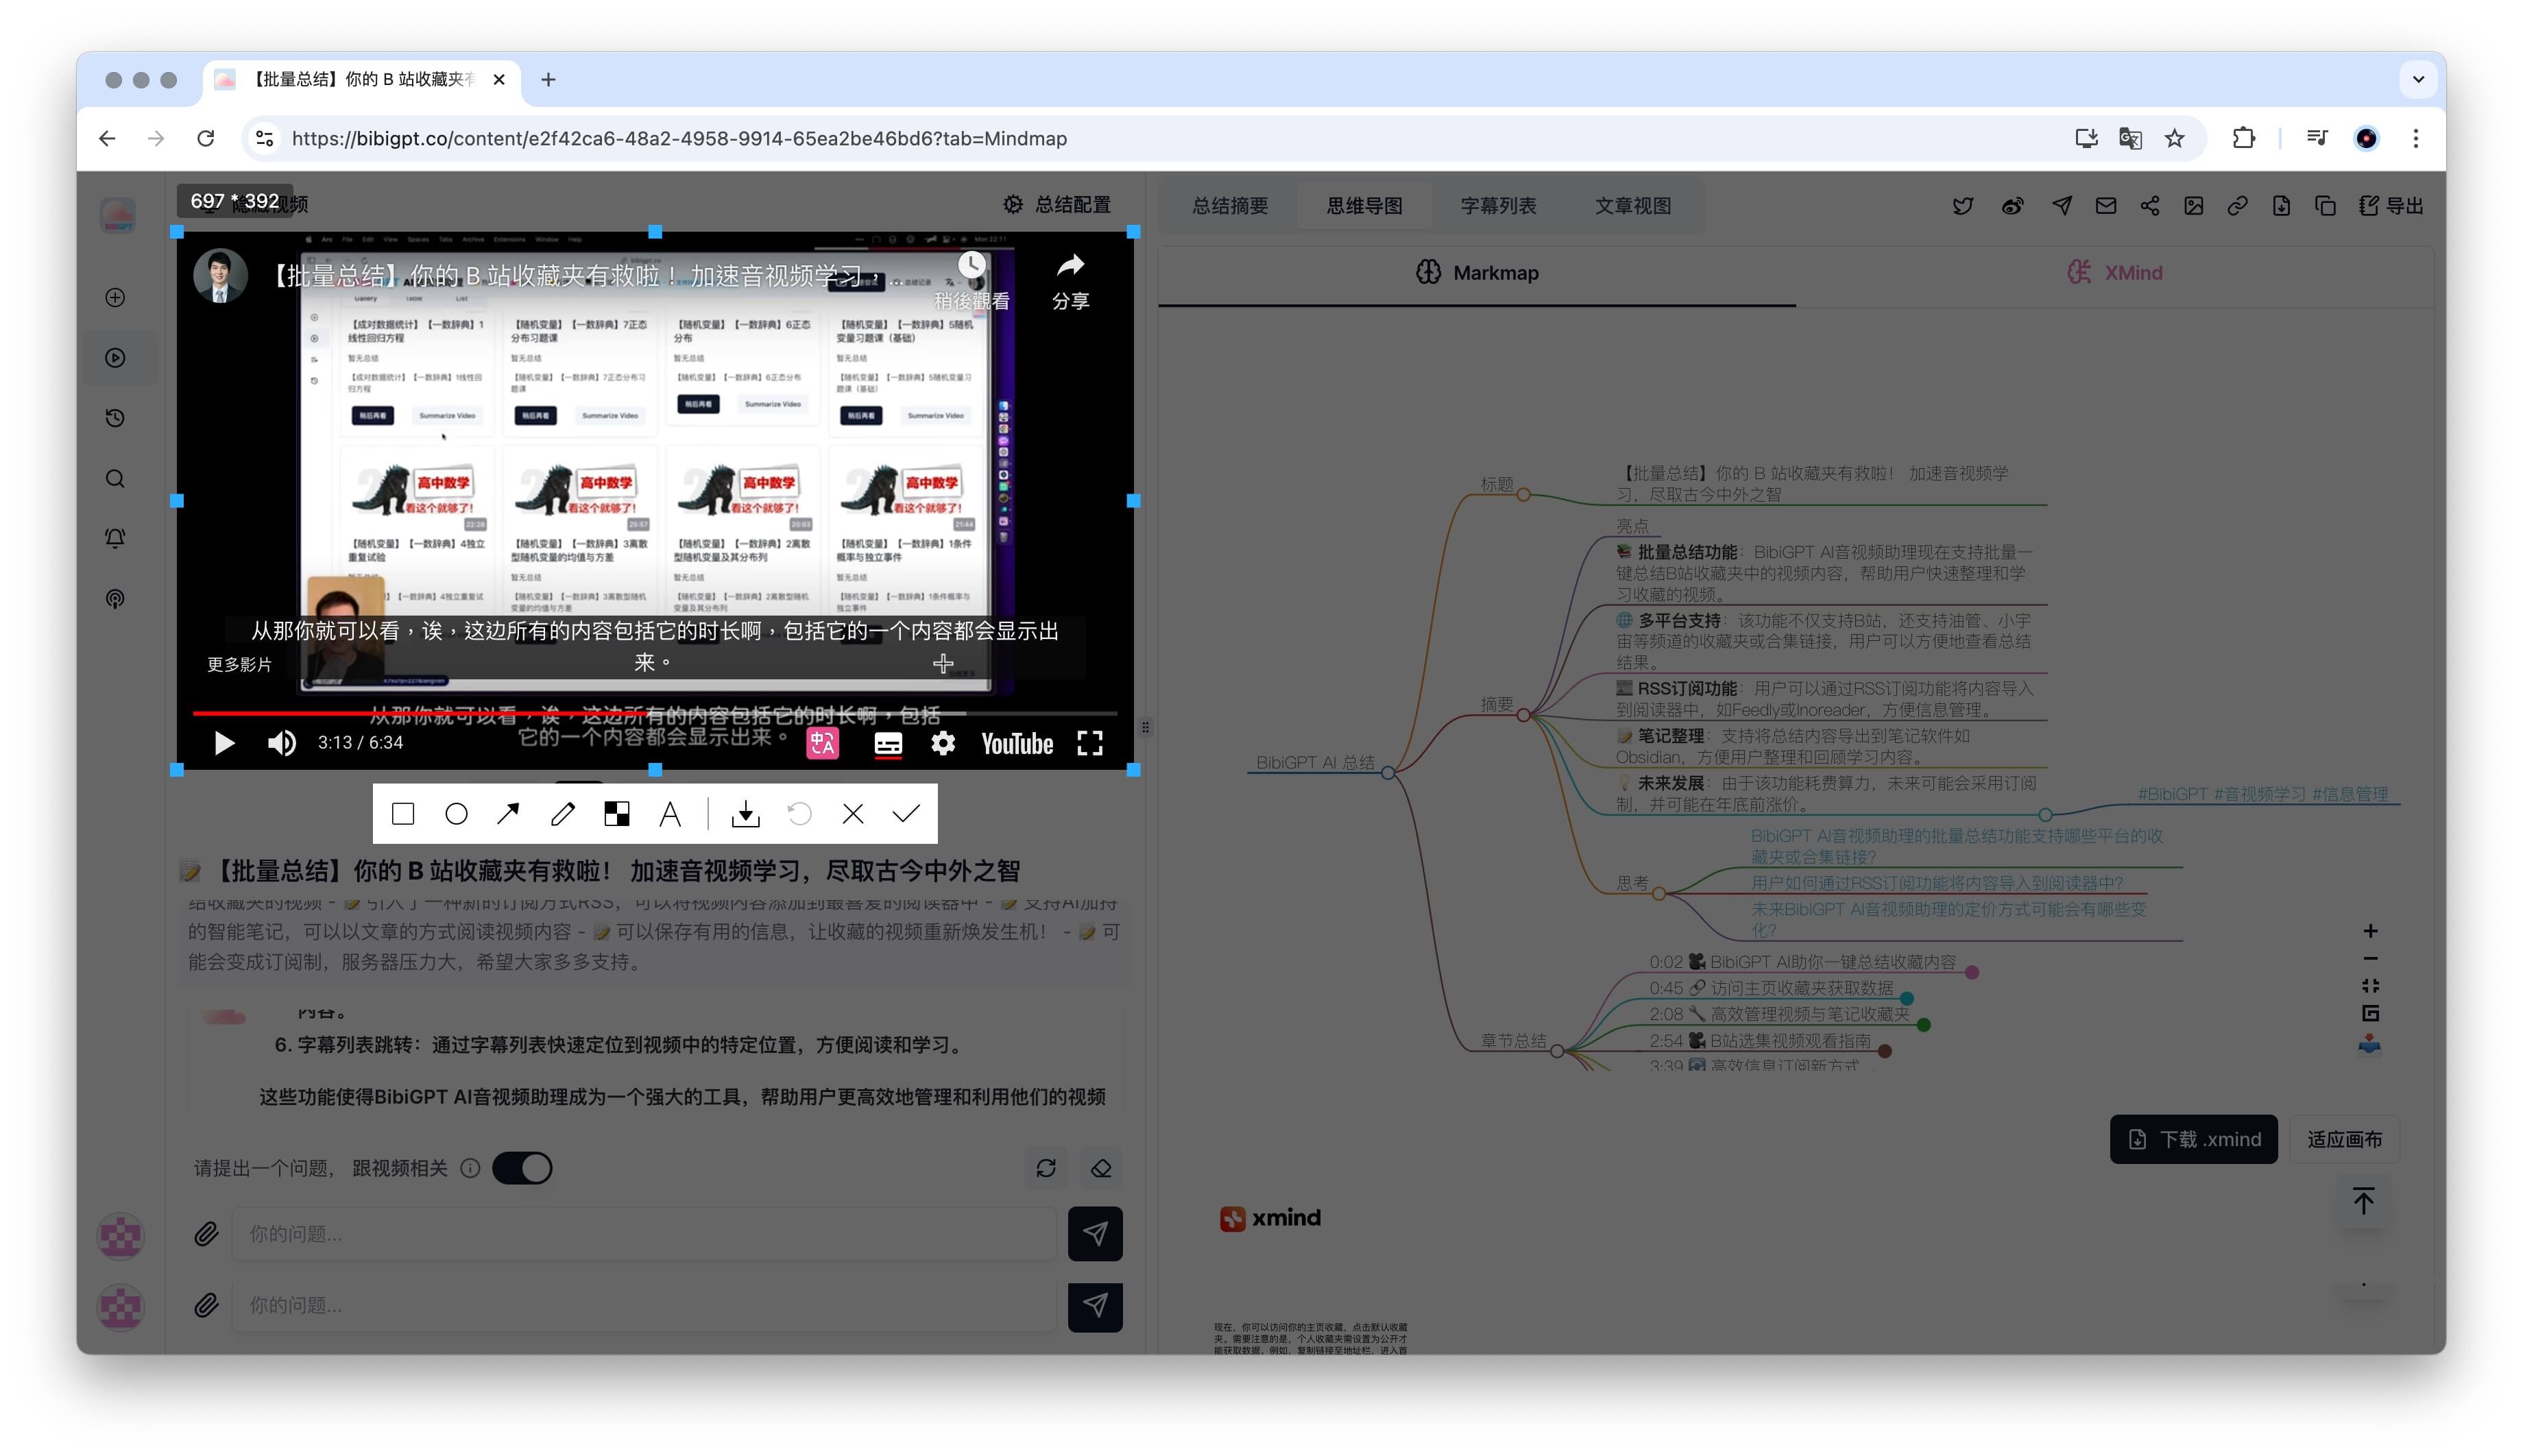
Task: Switch to 字幕列表 tab
Action: click(1498, 206)
